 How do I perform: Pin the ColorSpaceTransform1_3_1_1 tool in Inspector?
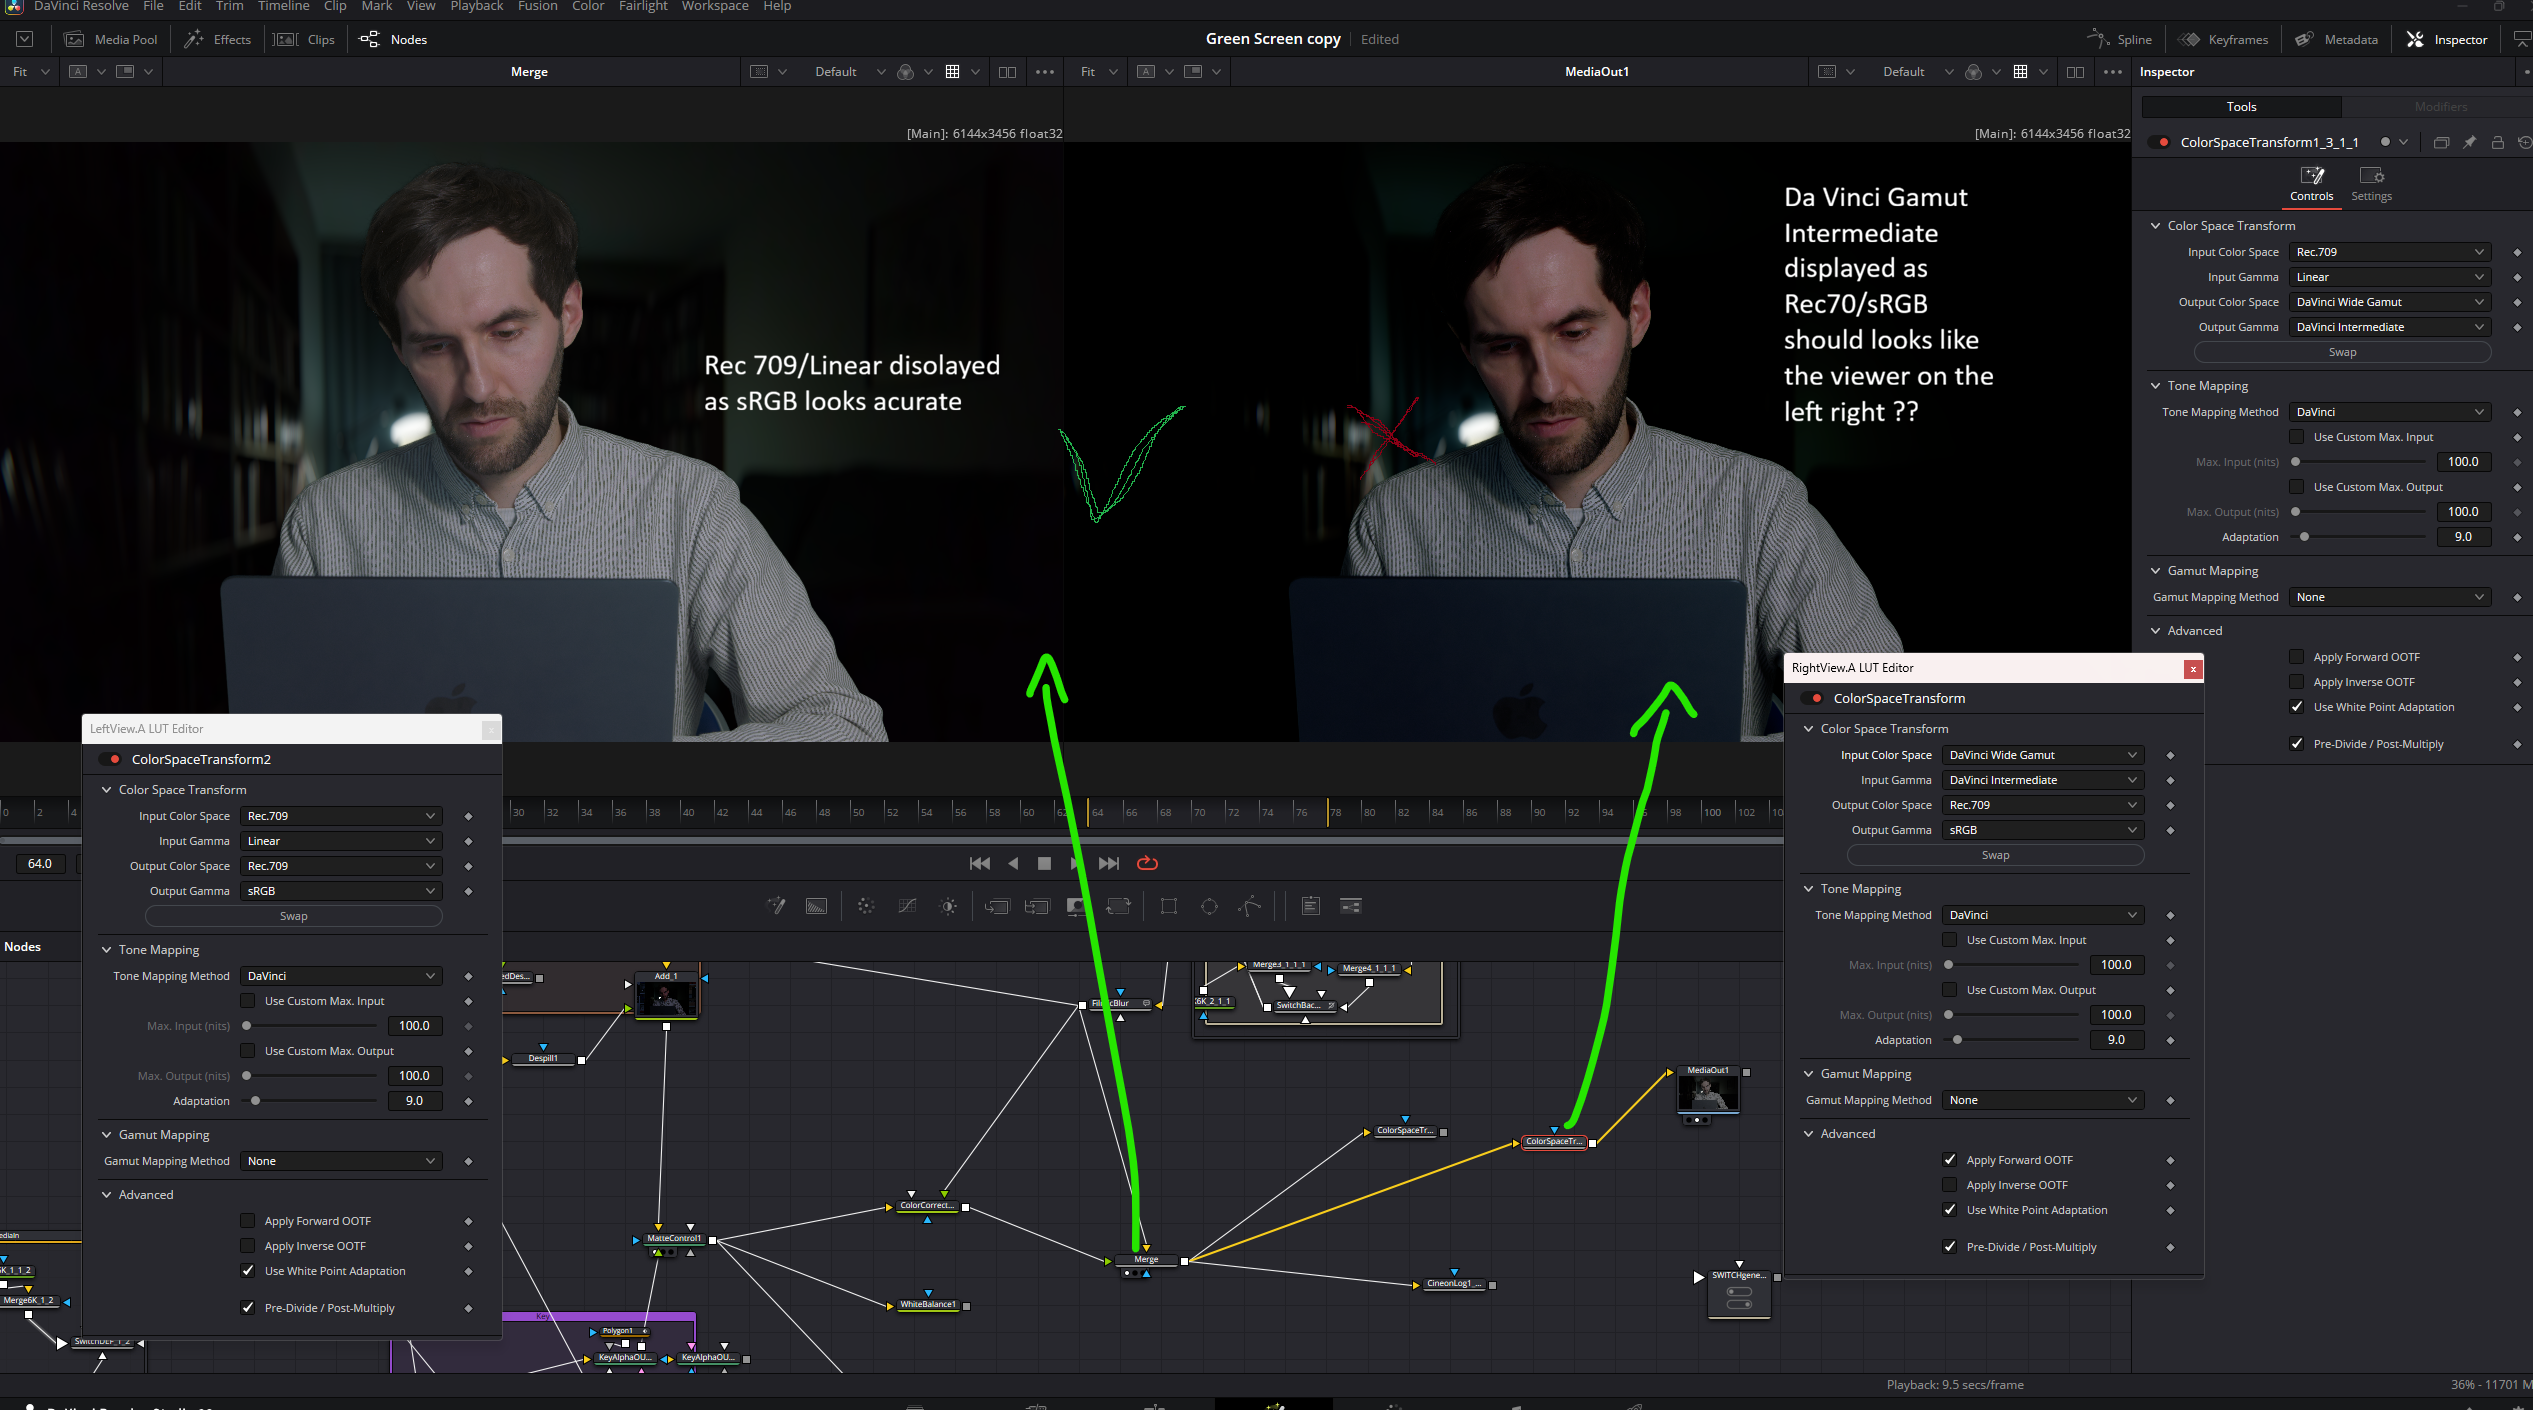click(x=2469, y=142)
